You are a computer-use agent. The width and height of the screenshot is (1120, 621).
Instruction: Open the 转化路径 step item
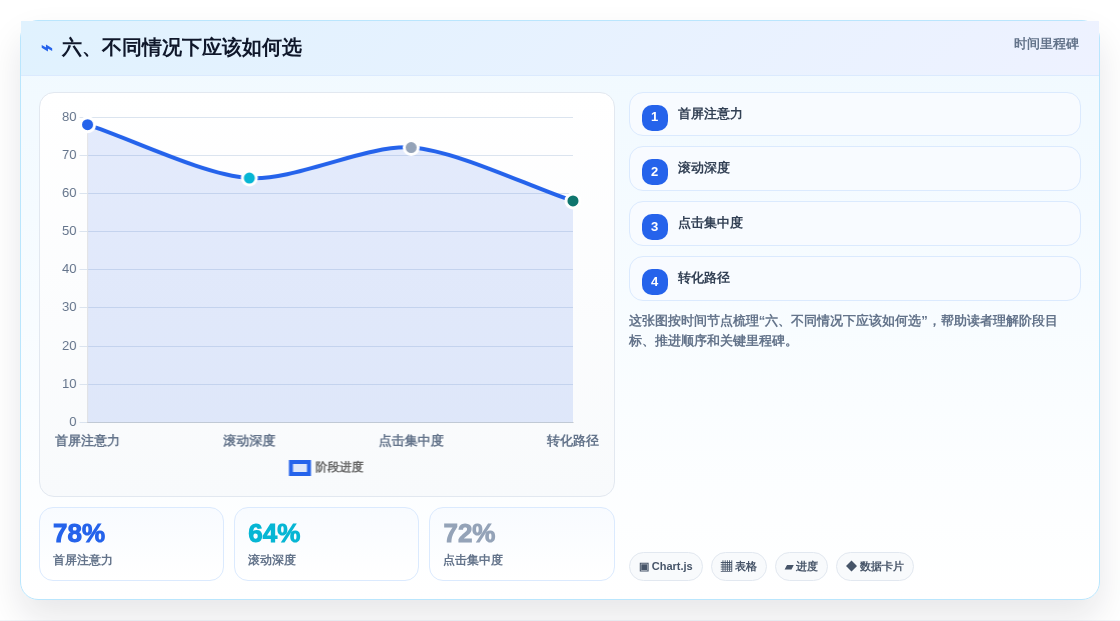(854, 279)
